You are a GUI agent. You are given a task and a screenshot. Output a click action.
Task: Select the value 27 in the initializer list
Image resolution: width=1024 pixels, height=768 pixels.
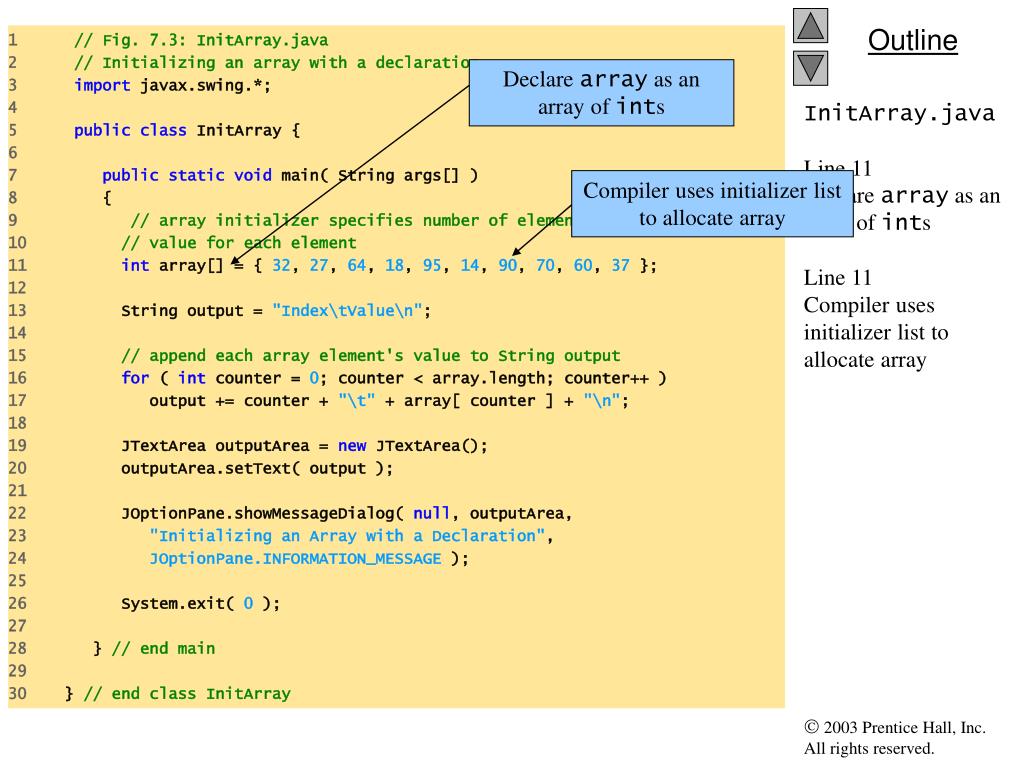(319, 266)
